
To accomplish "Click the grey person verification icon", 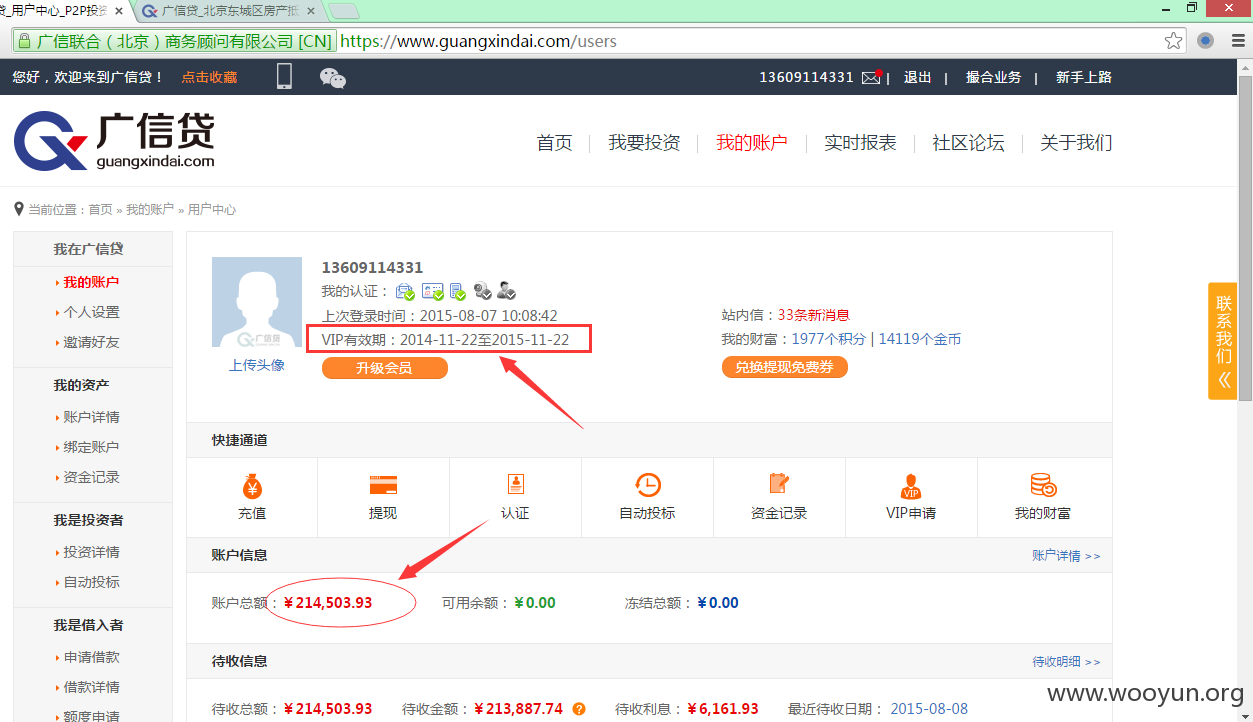I will click(x=506, y=291).
